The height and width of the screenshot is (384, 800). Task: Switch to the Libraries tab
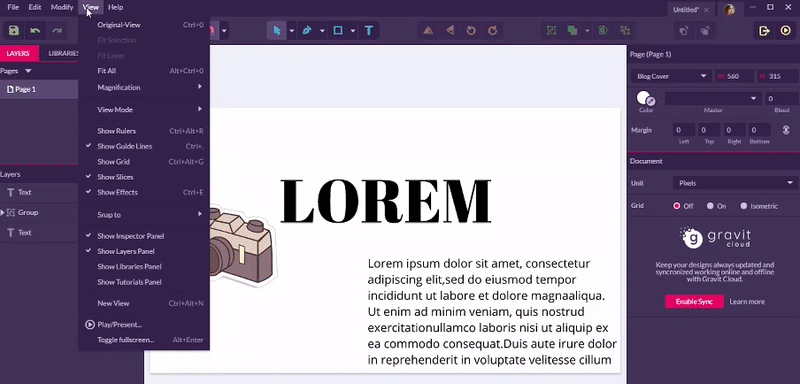63,53
